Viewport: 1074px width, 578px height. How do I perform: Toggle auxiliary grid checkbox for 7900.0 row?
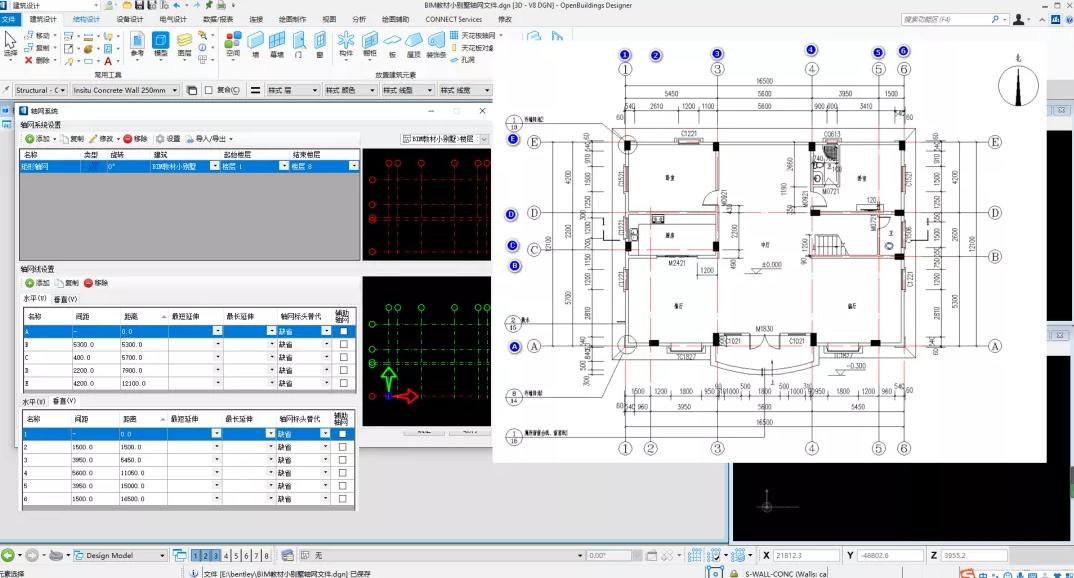click(x=344, y=370)
